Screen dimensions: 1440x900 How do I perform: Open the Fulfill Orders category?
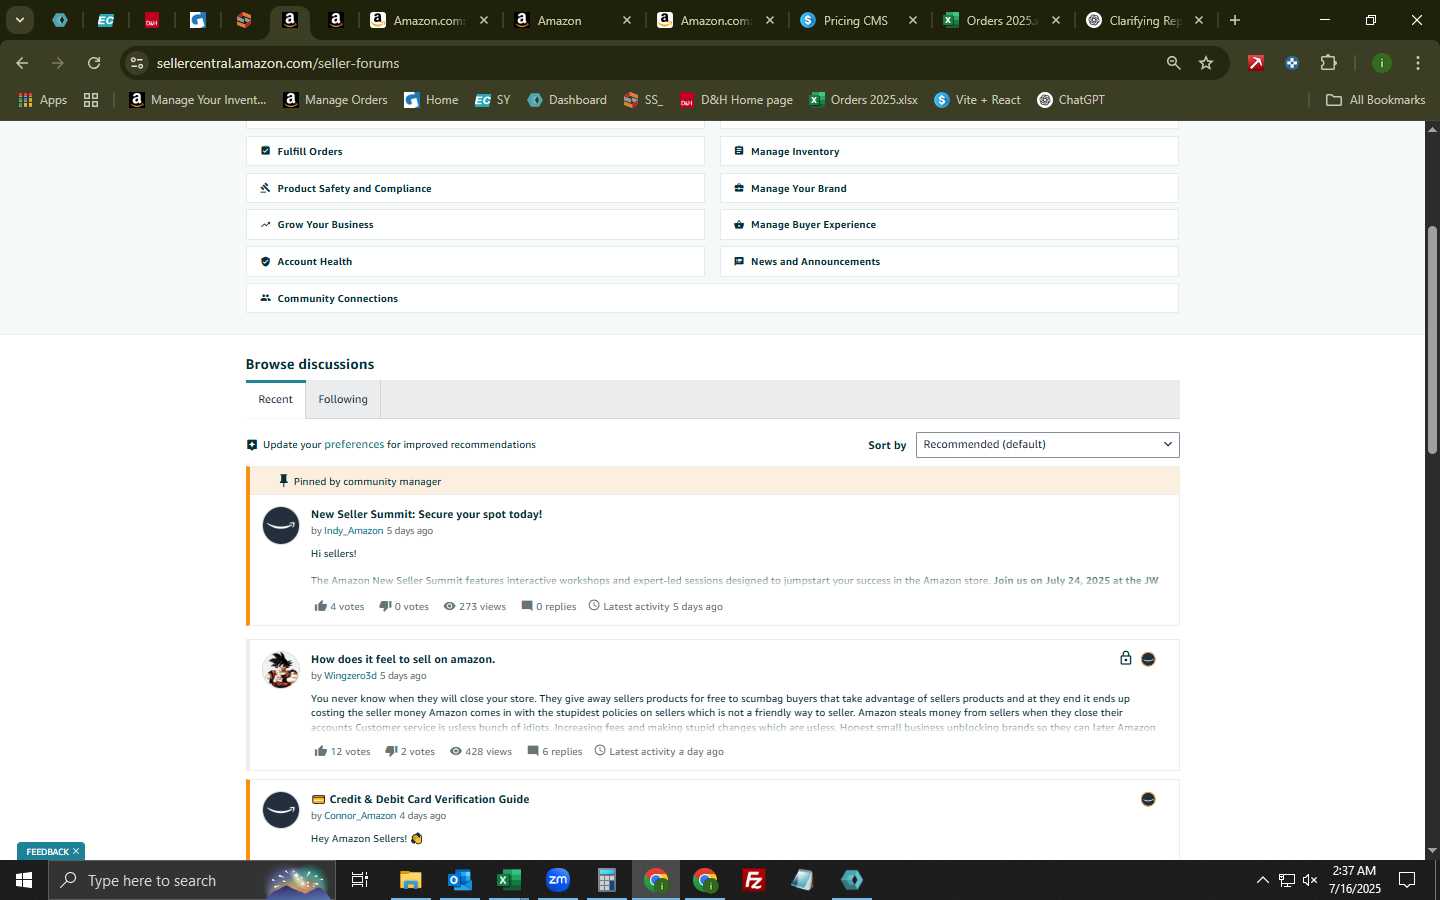[475, 151]
